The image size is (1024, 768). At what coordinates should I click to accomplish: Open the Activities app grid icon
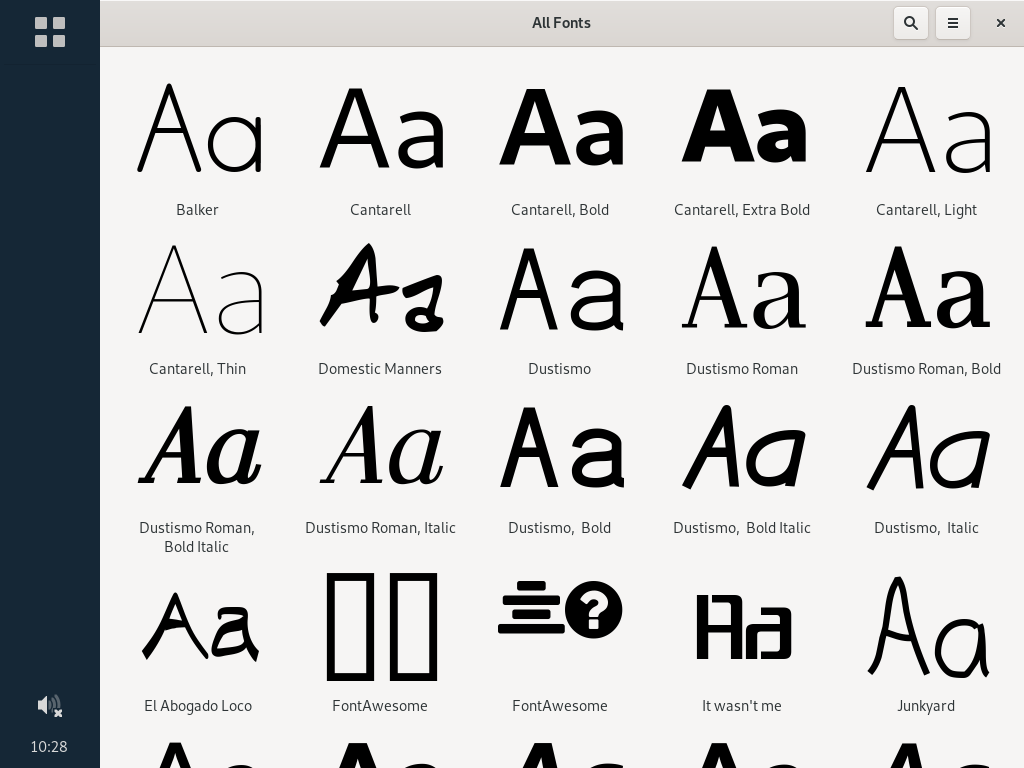point(49,32)
